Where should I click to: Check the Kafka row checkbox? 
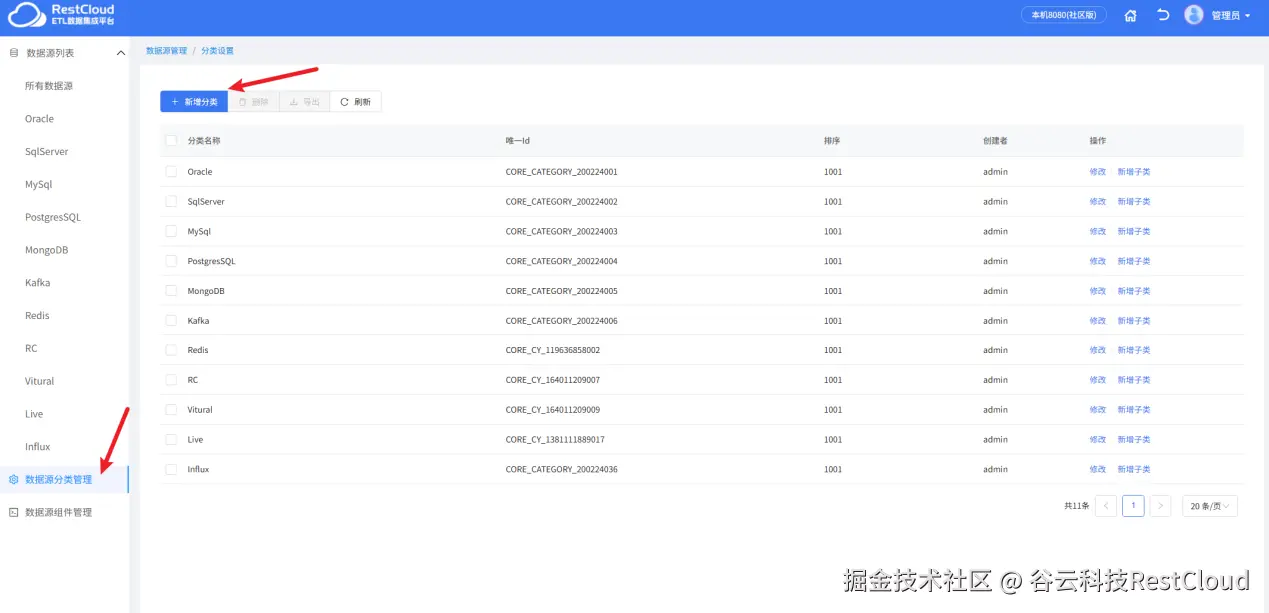(x=171, y=321)
